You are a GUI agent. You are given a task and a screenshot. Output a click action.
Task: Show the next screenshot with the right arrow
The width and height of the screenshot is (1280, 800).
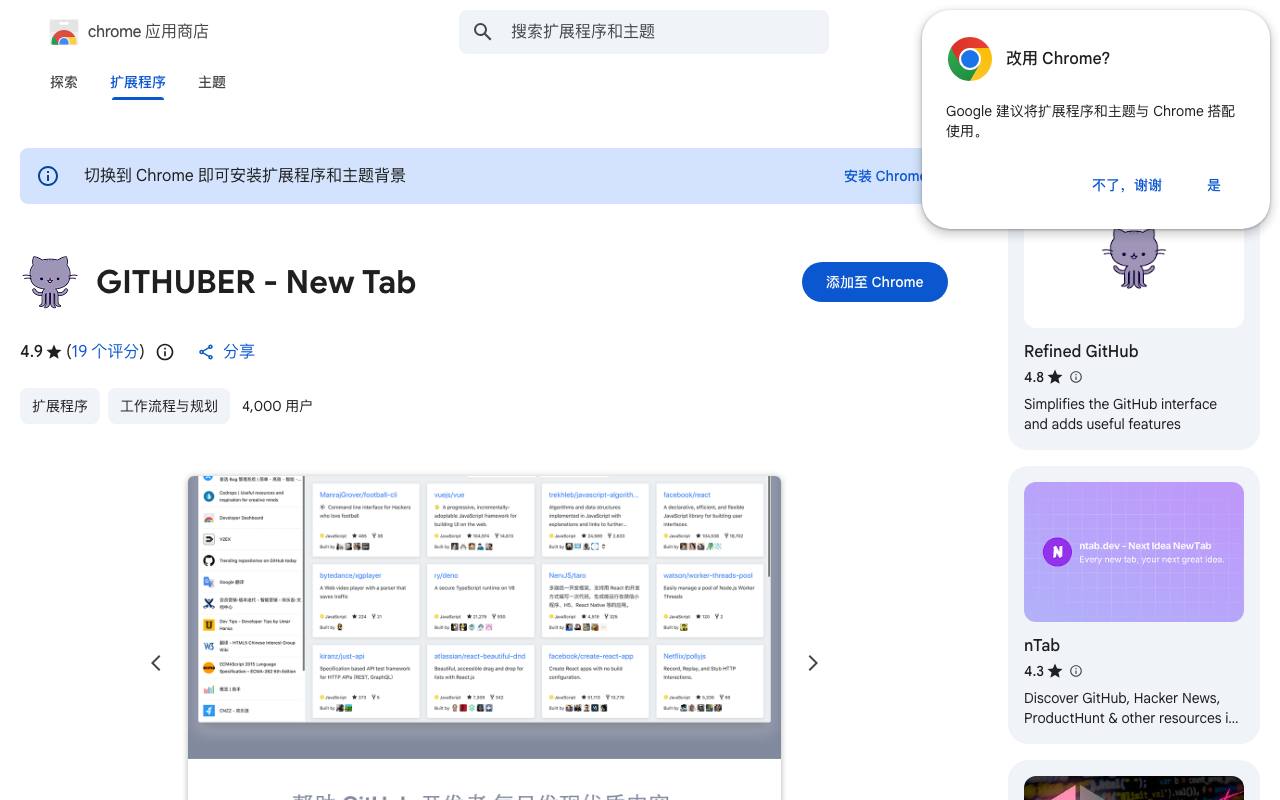coord(813,663)
